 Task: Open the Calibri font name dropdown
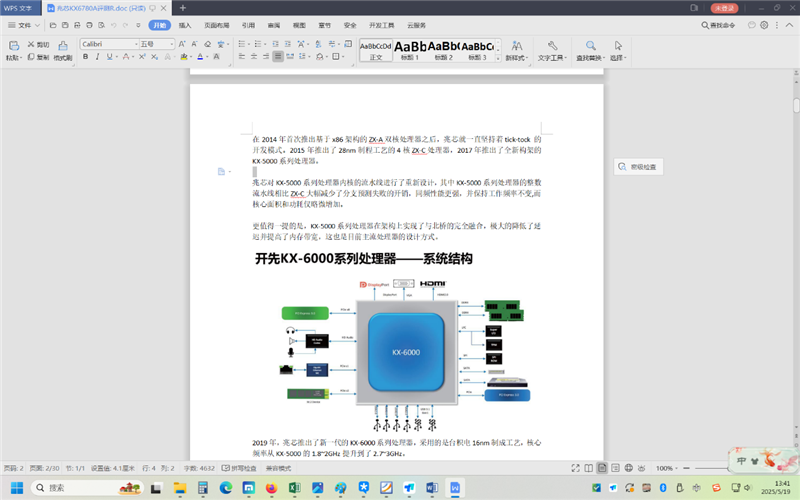pos(136,44)
